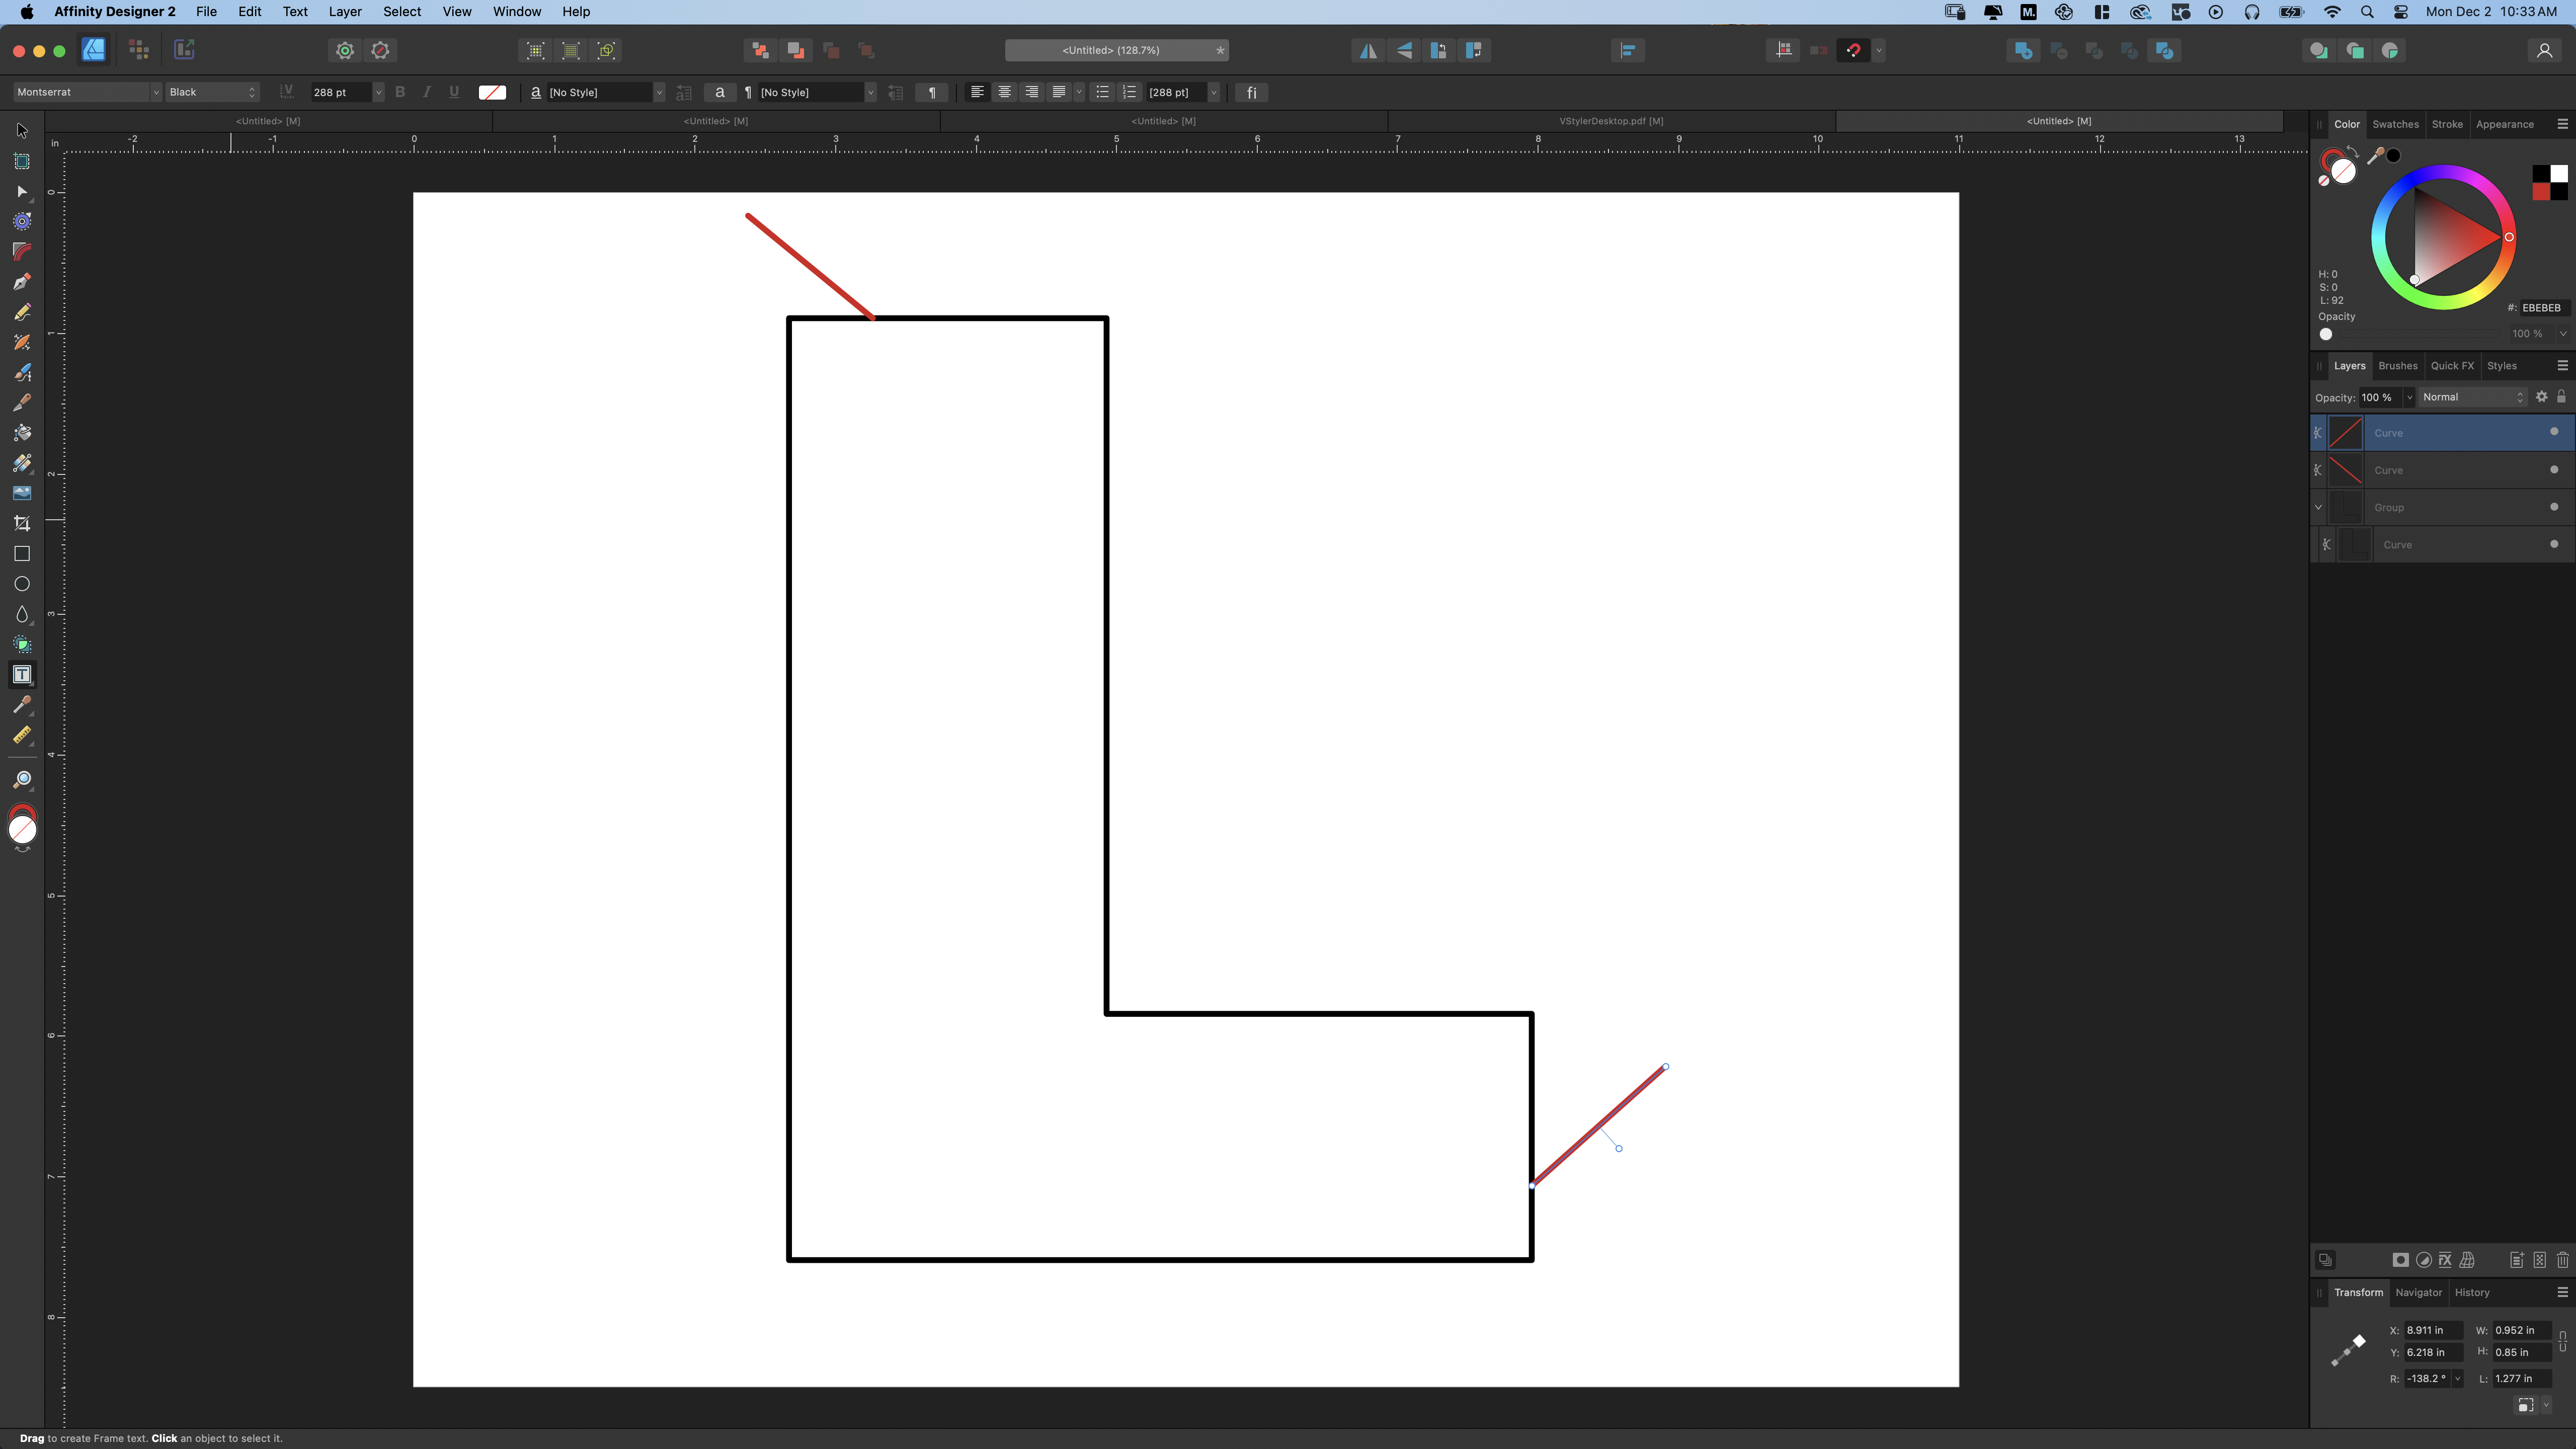Toggle lock on the selected layer
The width and height of the screenshot is (2576, 1449).
(x=2561, y=397)
